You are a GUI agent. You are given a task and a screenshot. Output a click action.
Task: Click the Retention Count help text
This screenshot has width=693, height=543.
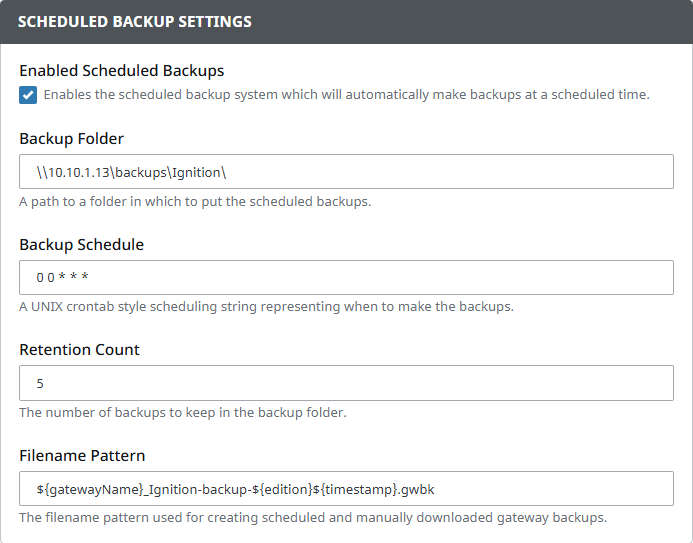183,412
